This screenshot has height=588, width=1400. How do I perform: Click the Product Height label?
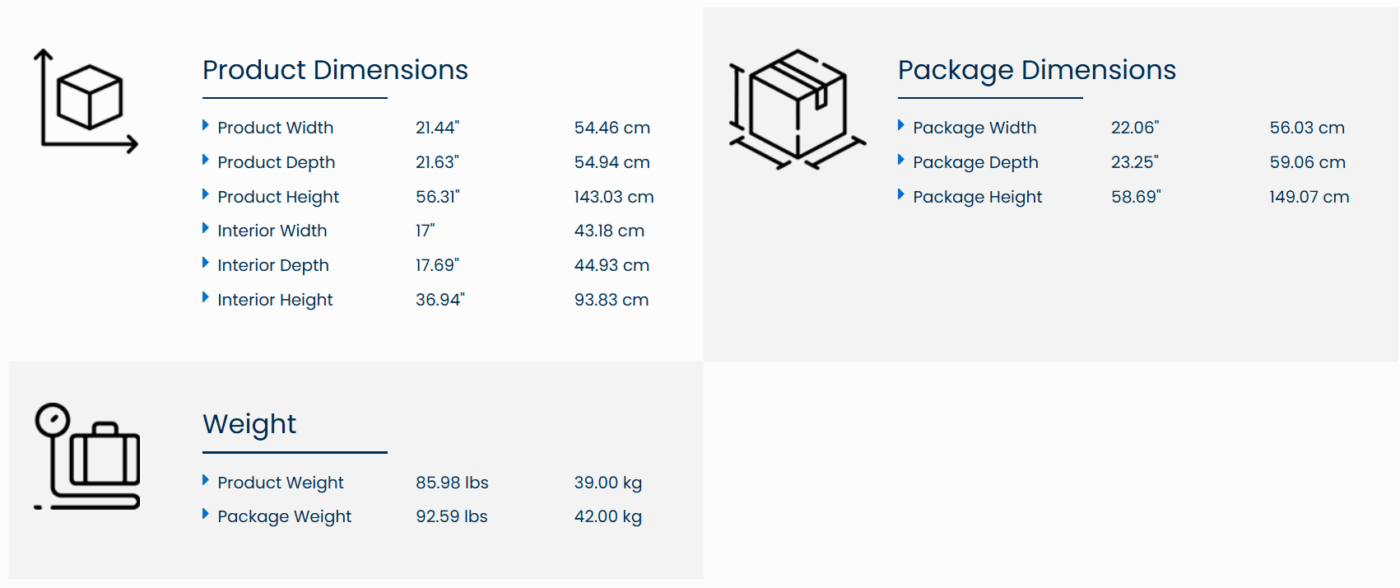pos(278,197)
